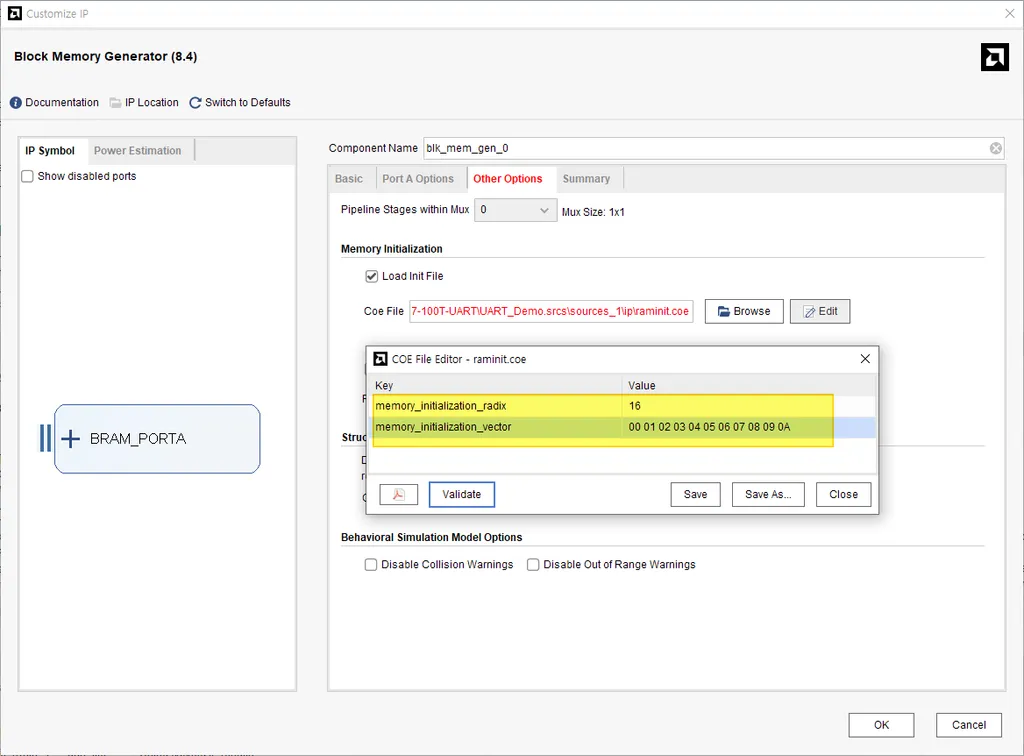Close the COE File Editor dialog
This screenshot has height=756, width=1024.
(865, 359)
